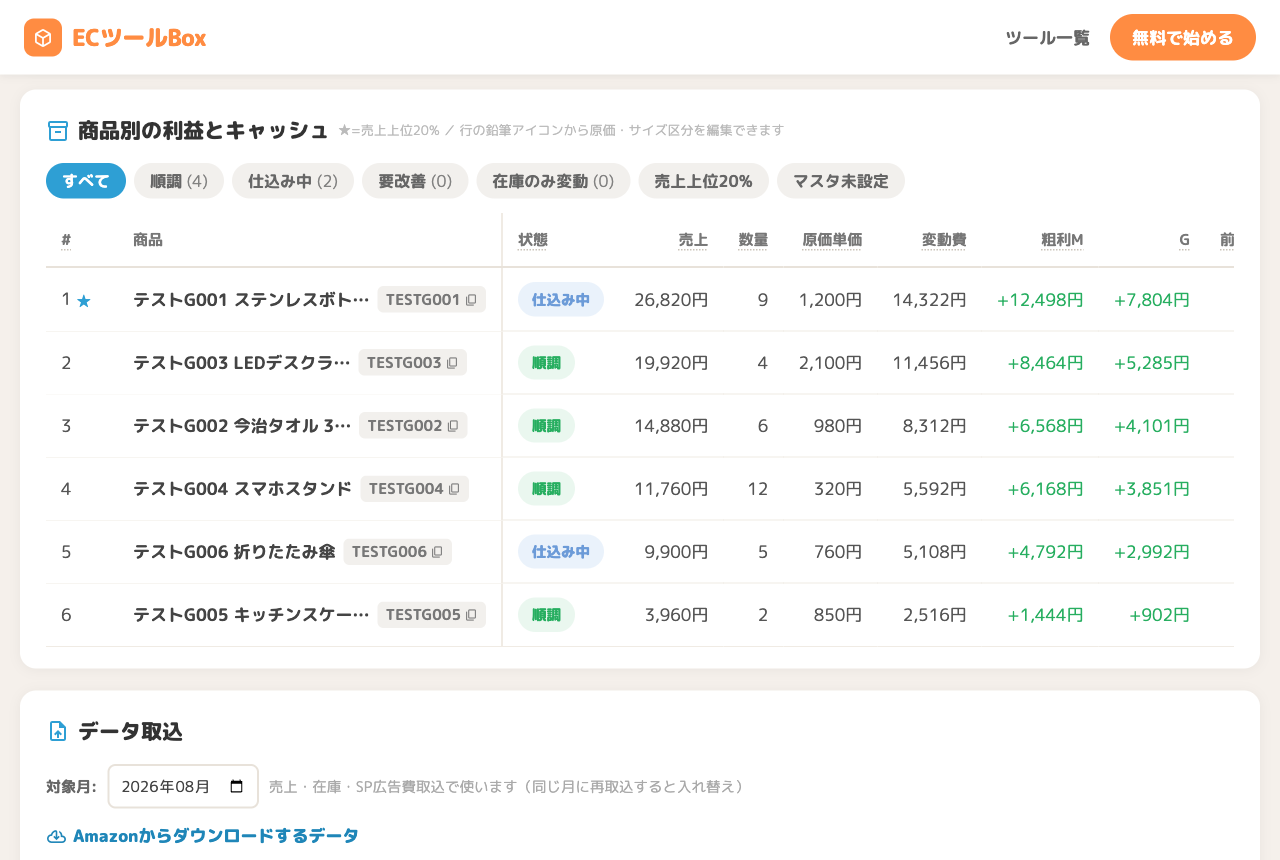Click the 順調 status badge for TESTG005

(x=546, y=614)
